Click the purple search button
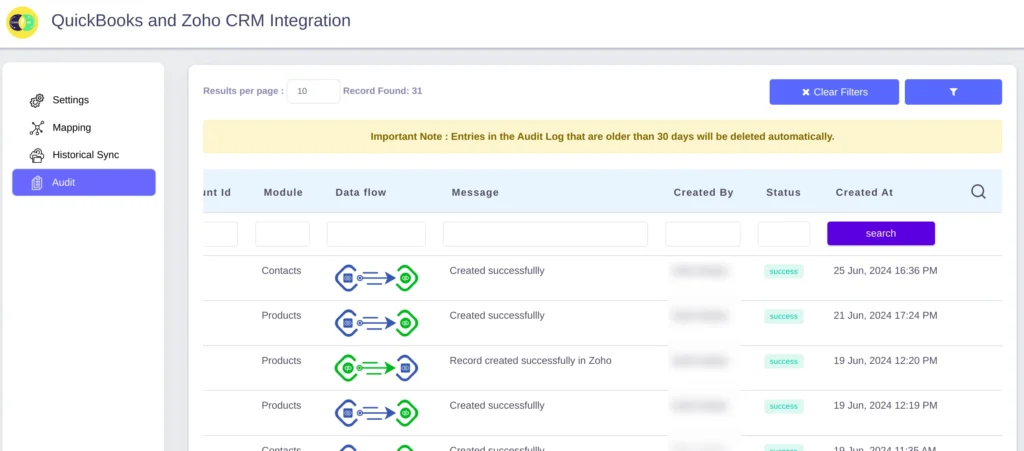The height and width of the screenshot is (451, 1024). coord(880,234)
